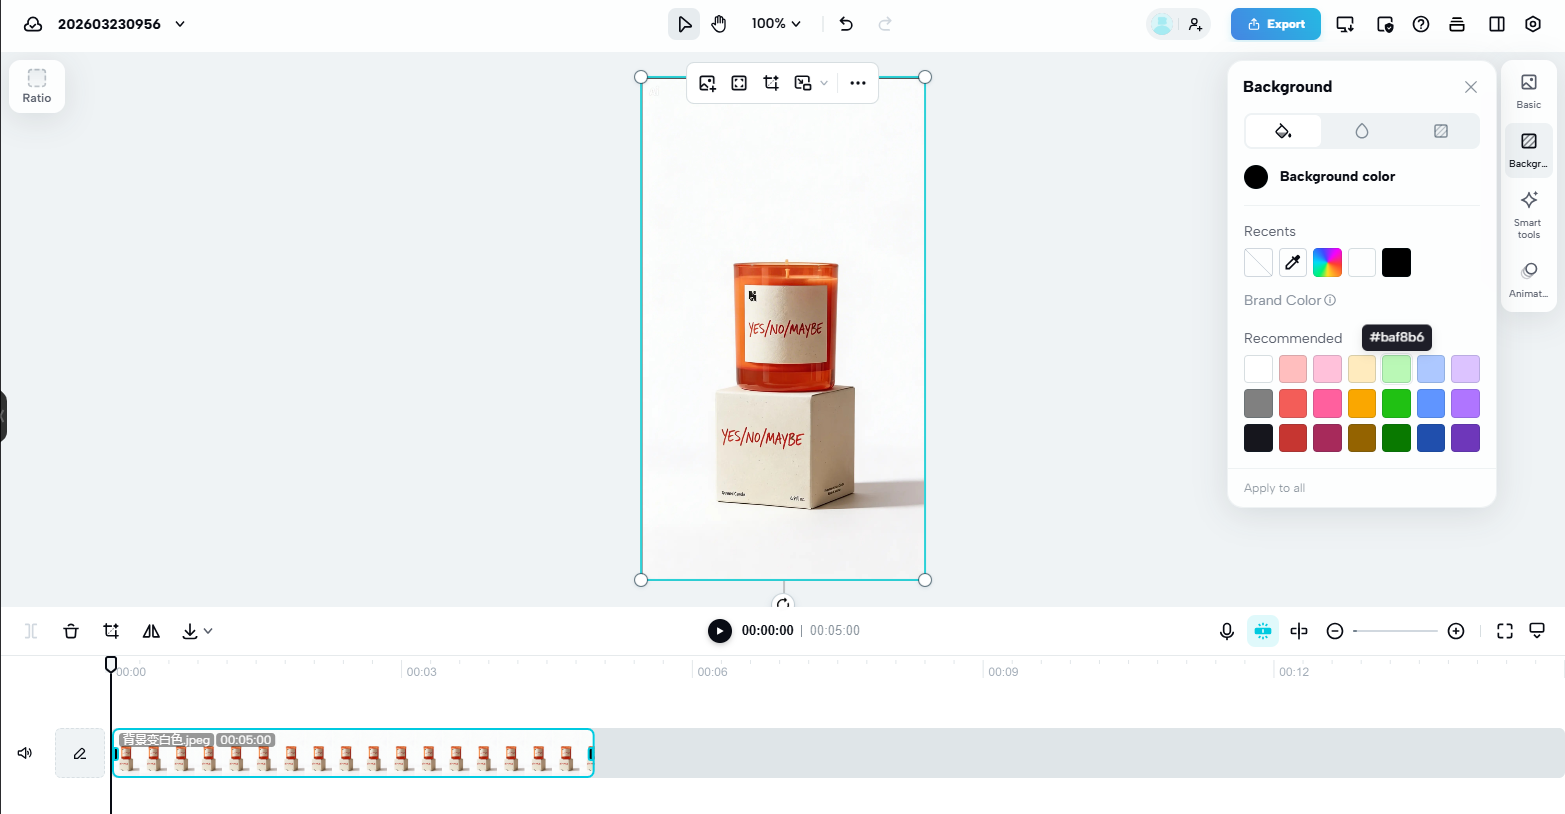
Task: Expand the chevron in the canvas toolbar
Action: click(824, 83)
